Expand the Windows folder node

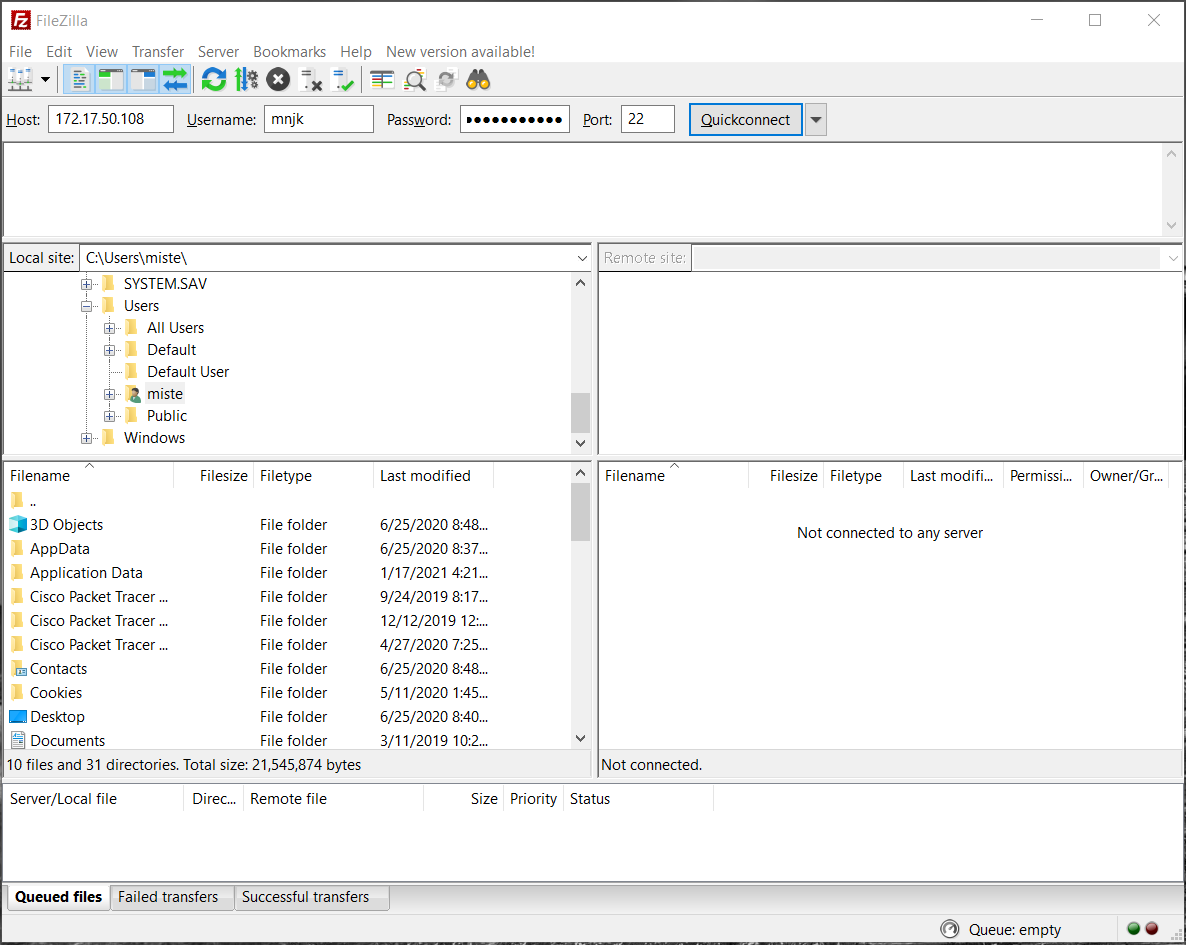[x=86, y=438]
